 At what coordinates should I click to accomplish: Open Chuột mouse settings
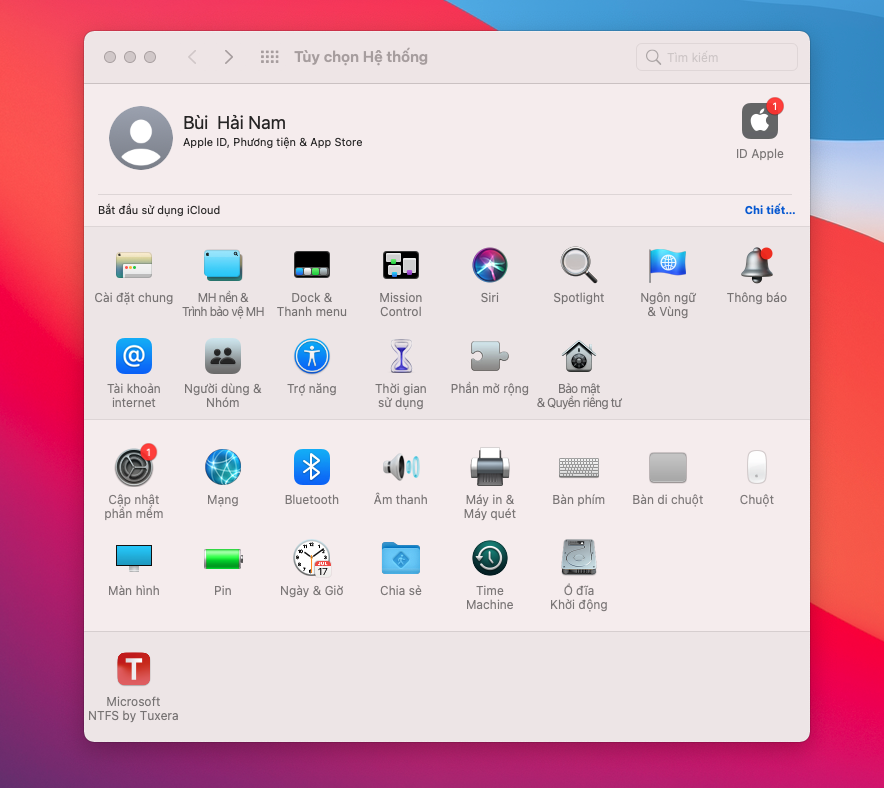coord(757,467)
